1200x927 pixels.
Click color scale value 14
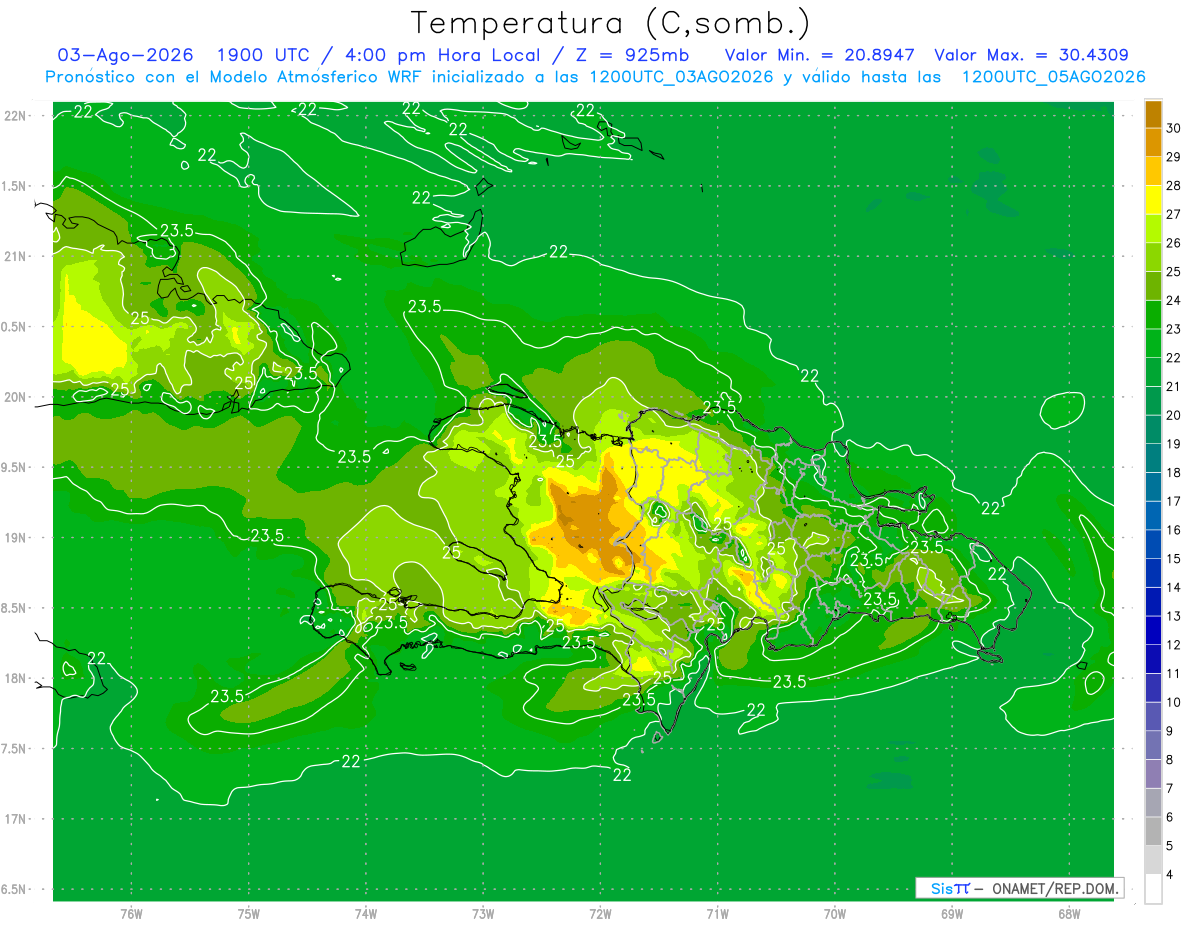point(1174,588)
